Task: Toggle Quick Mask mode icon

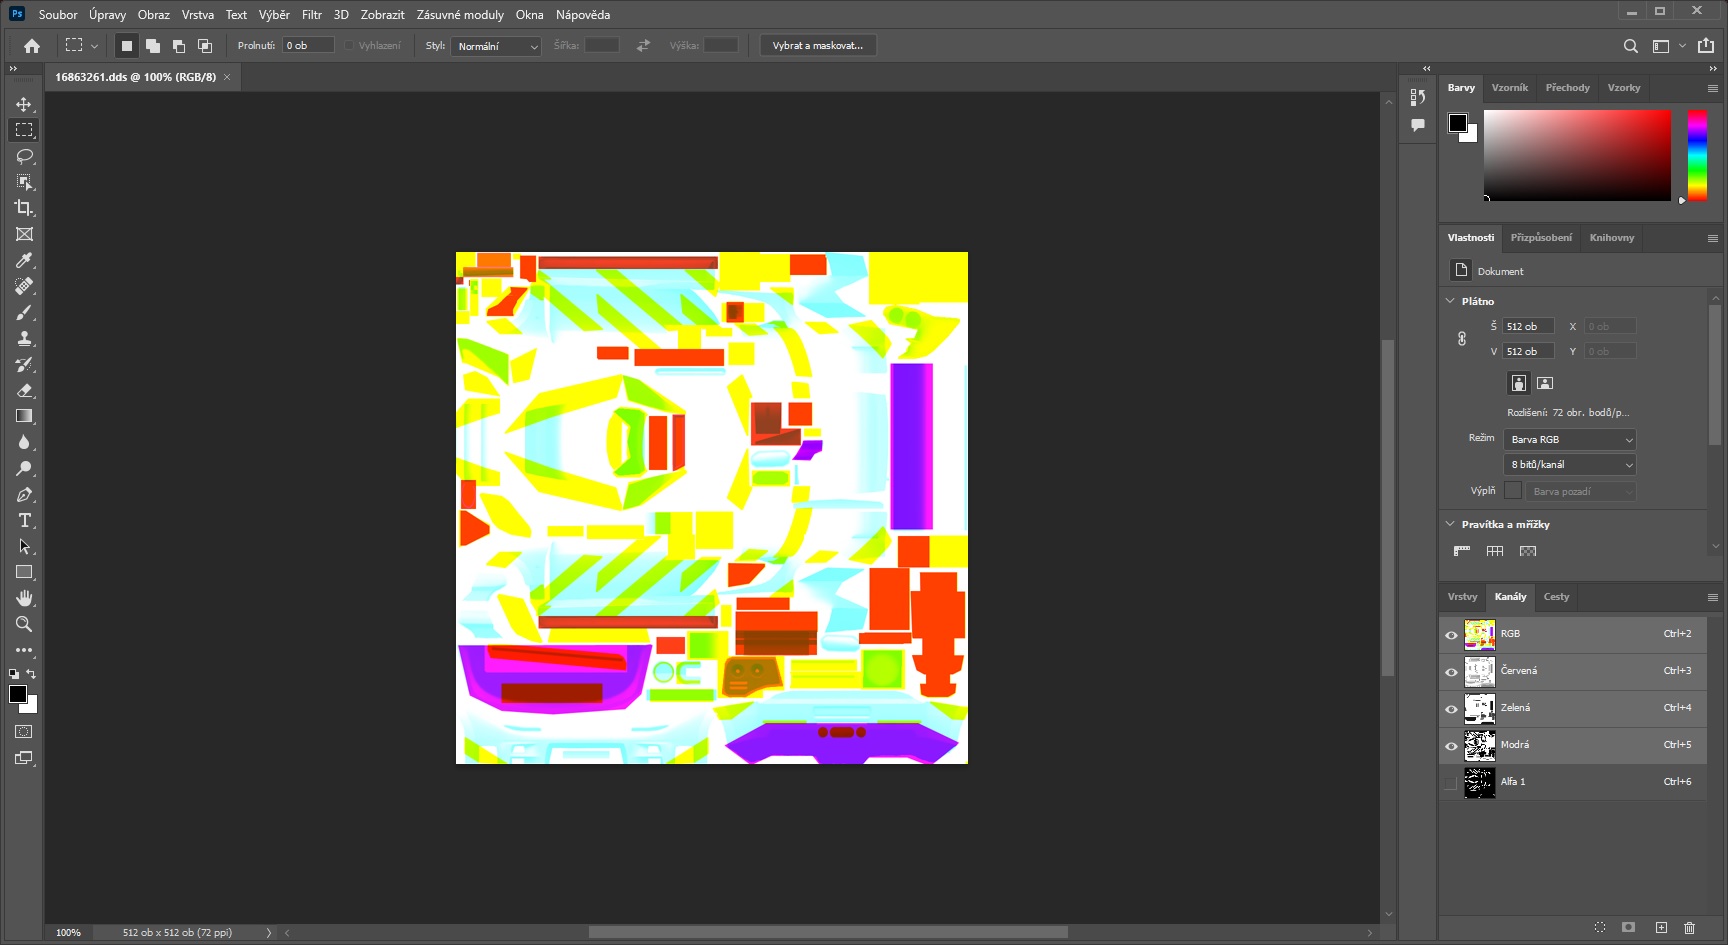Action: (24, 732)
